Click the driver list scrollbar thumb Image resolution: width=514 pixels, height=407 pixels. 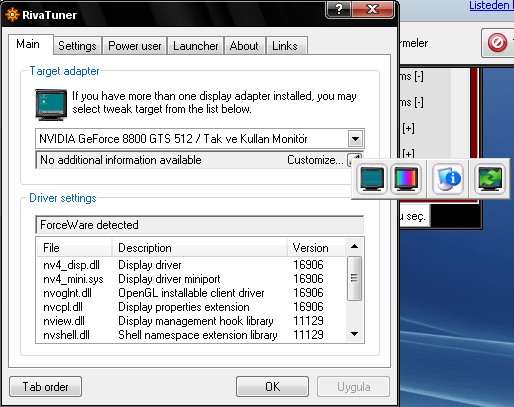(x=355, y=278)
